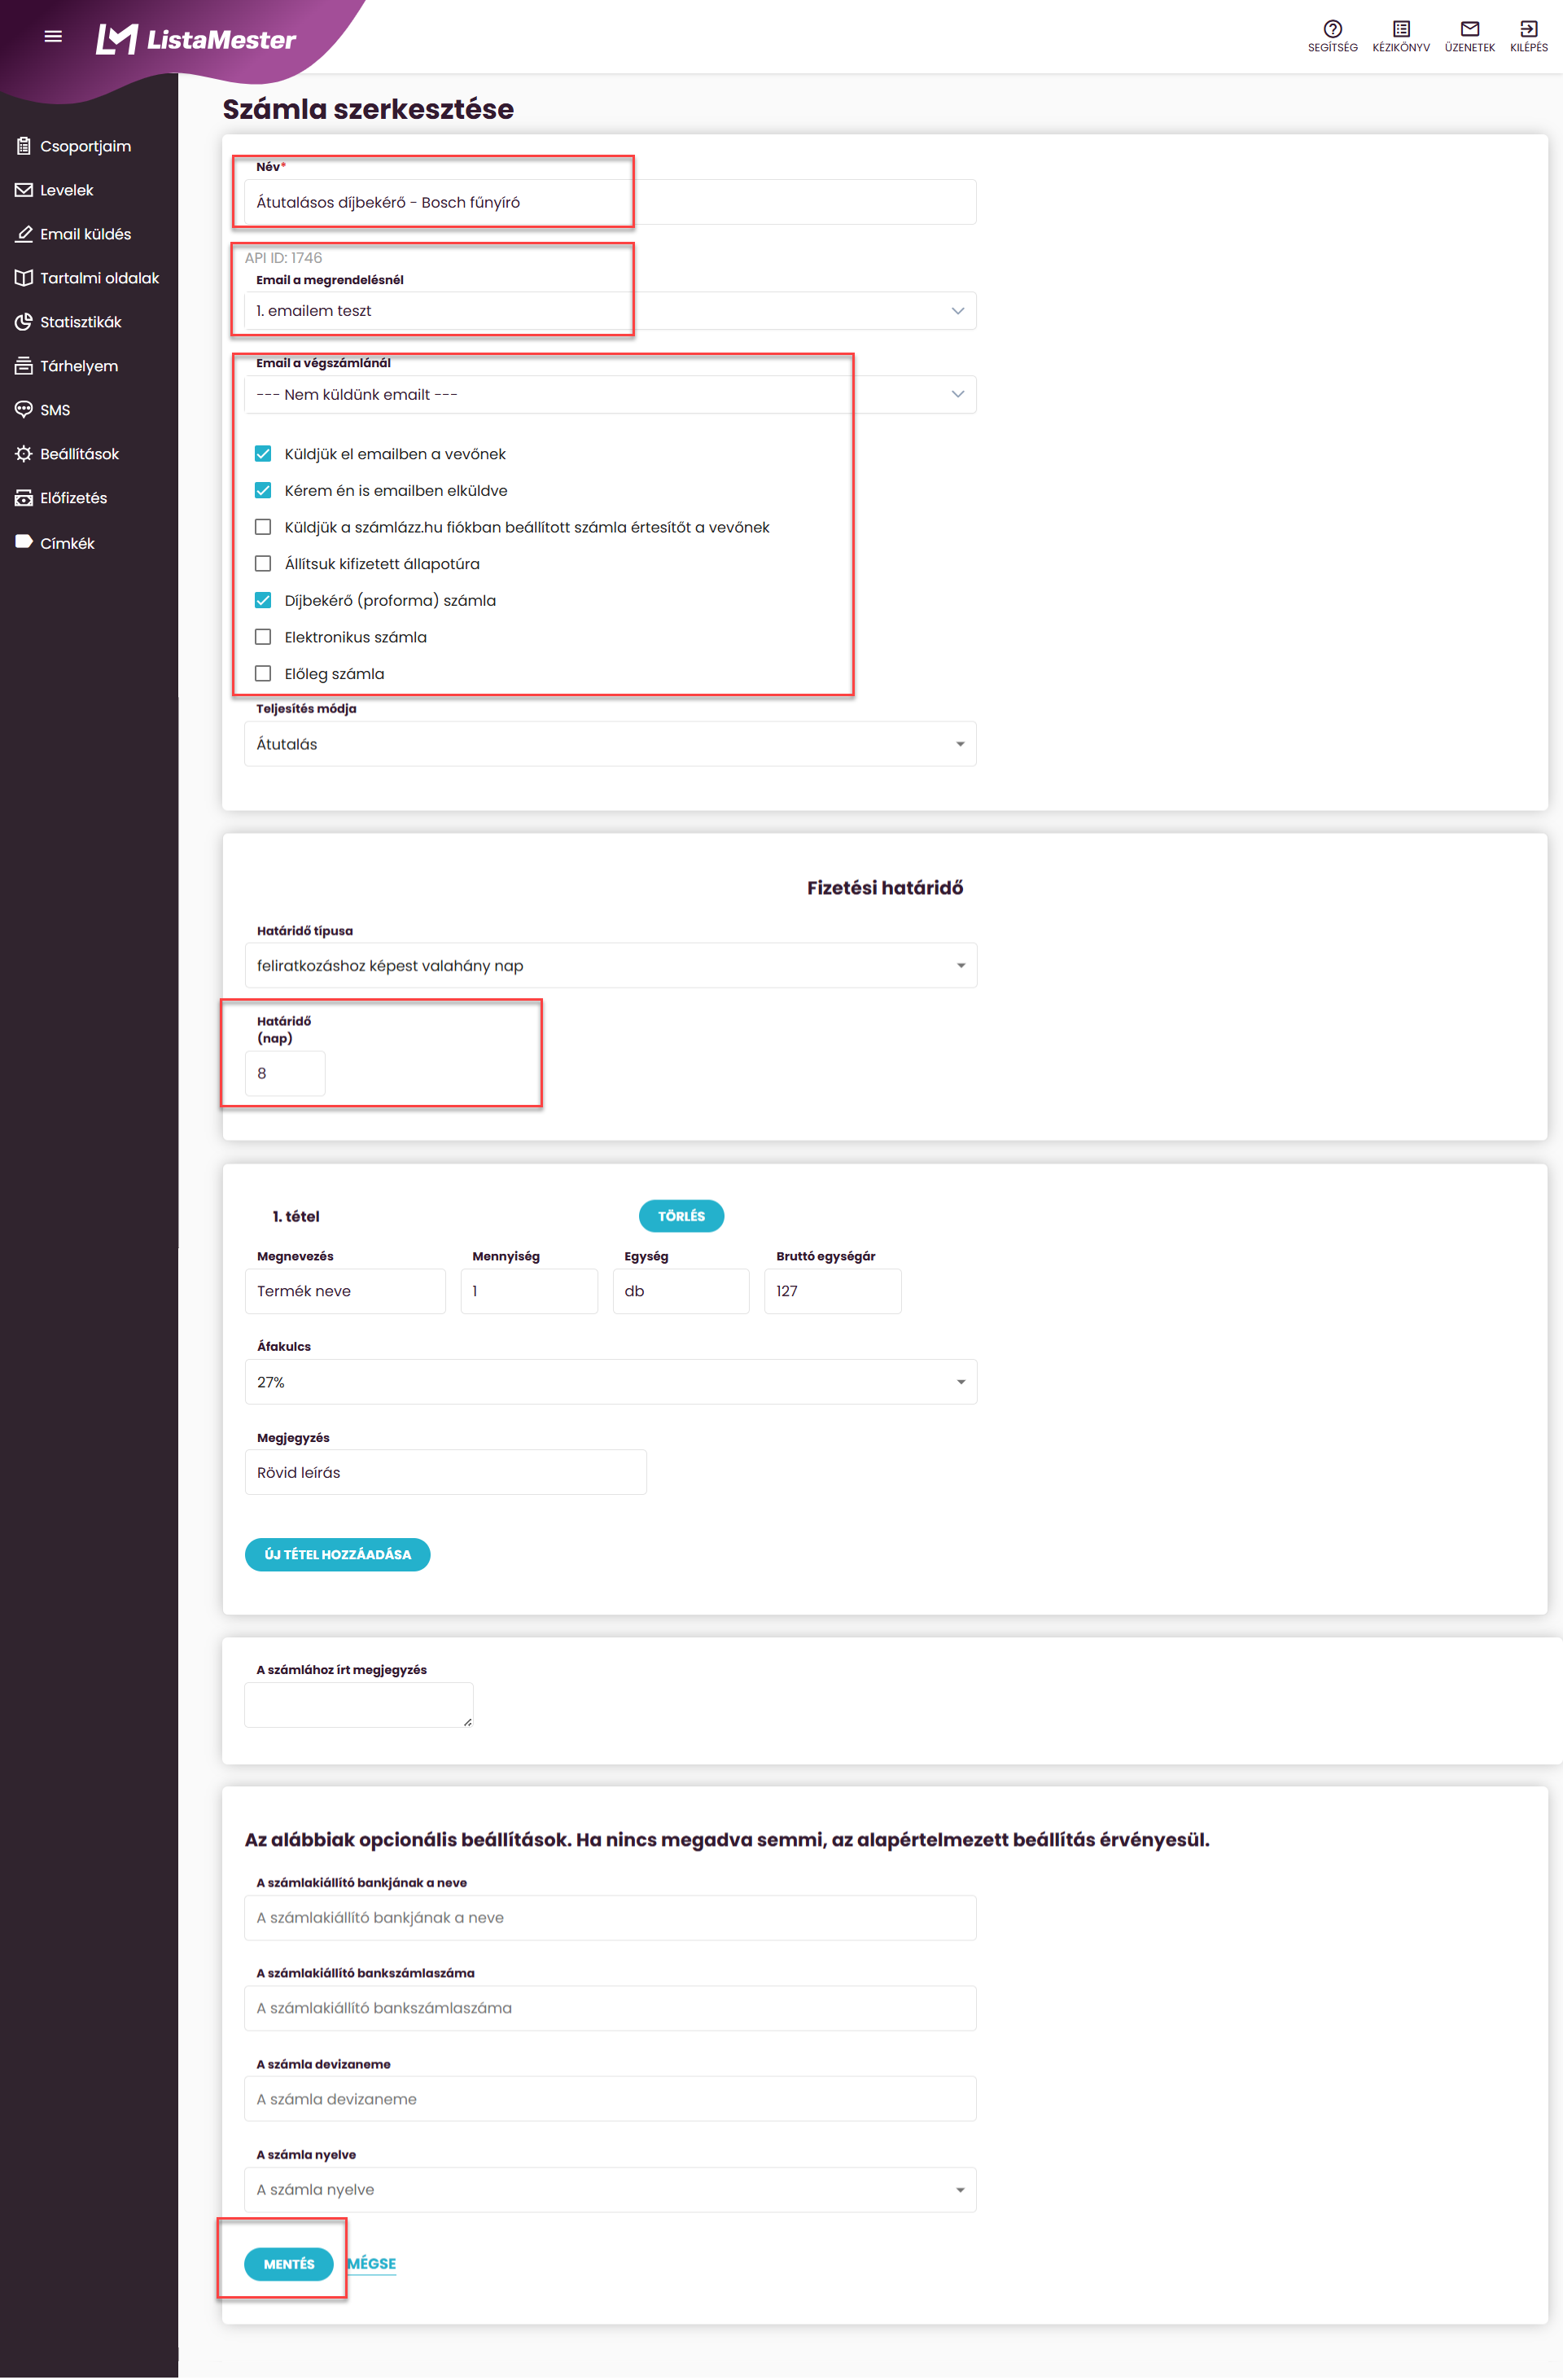Open Beállítások menu item

pyautogui.click(x=80, y=454)
